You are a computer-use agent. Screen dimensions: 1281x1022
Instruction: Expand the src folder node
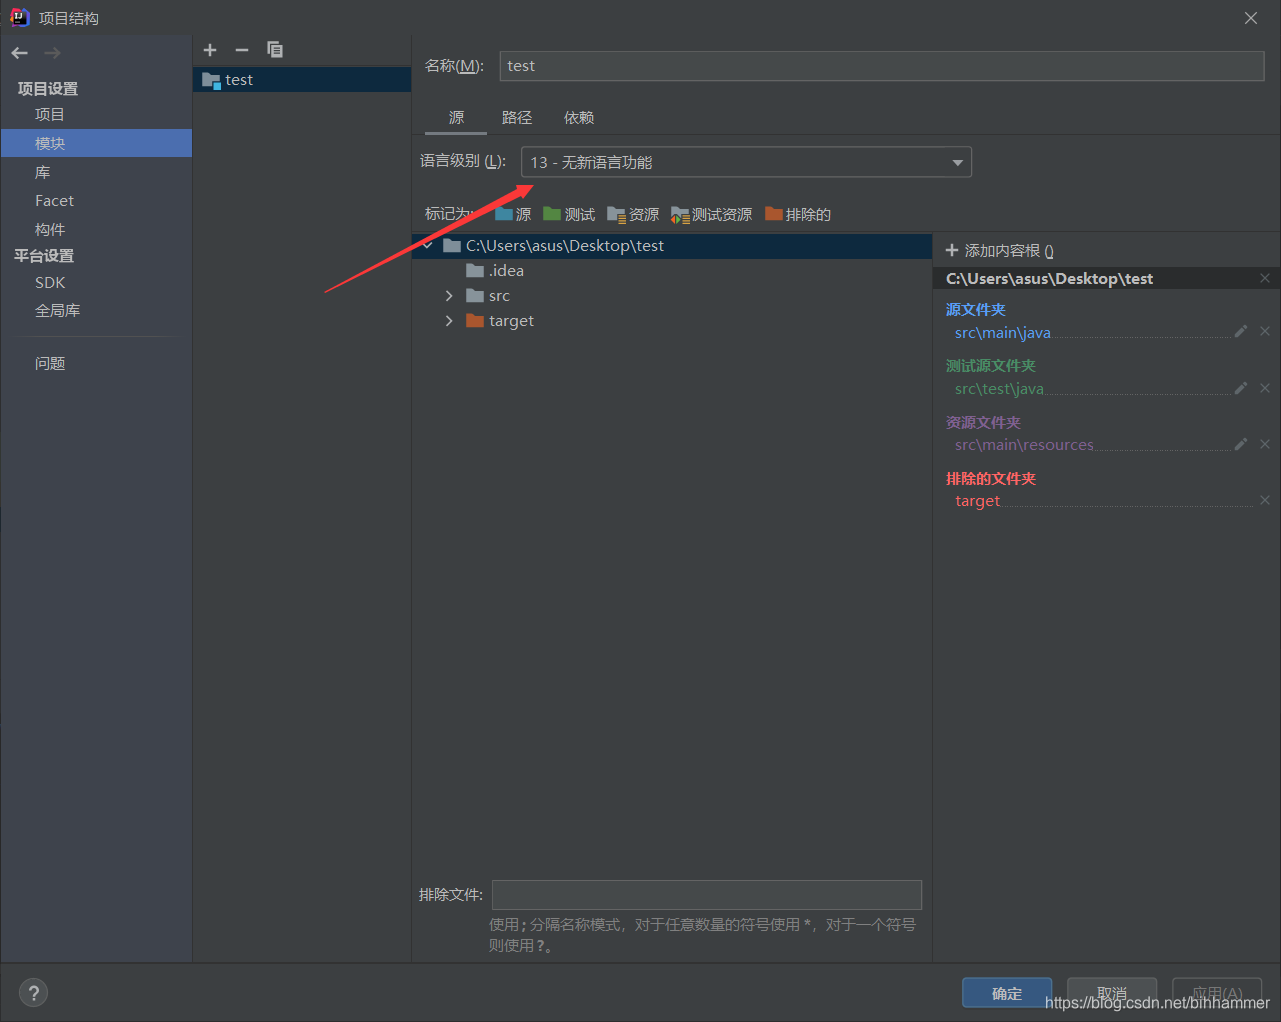pyautogui.click(x=449, y=296)
